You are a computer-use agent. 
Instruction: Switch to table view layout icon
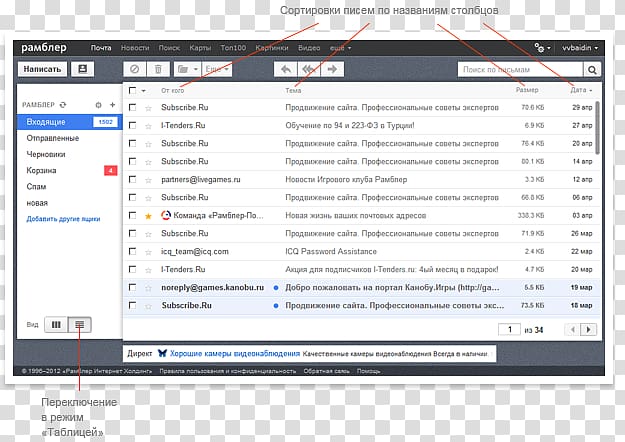coord(80,324)
